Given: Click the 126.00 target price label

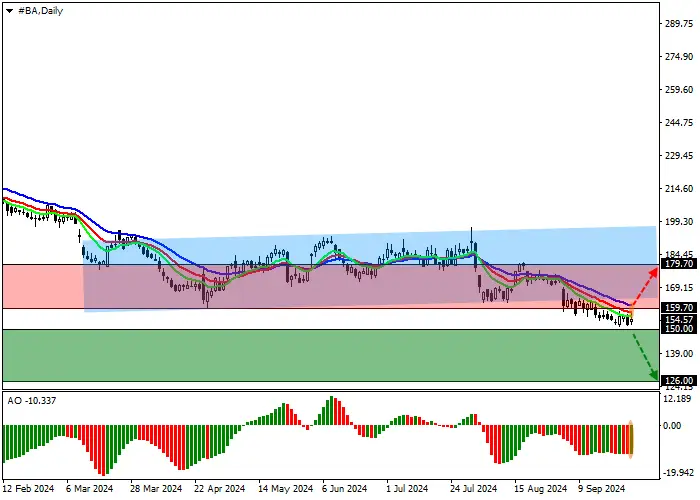Looking at the screenshot, I should [679, 381].
